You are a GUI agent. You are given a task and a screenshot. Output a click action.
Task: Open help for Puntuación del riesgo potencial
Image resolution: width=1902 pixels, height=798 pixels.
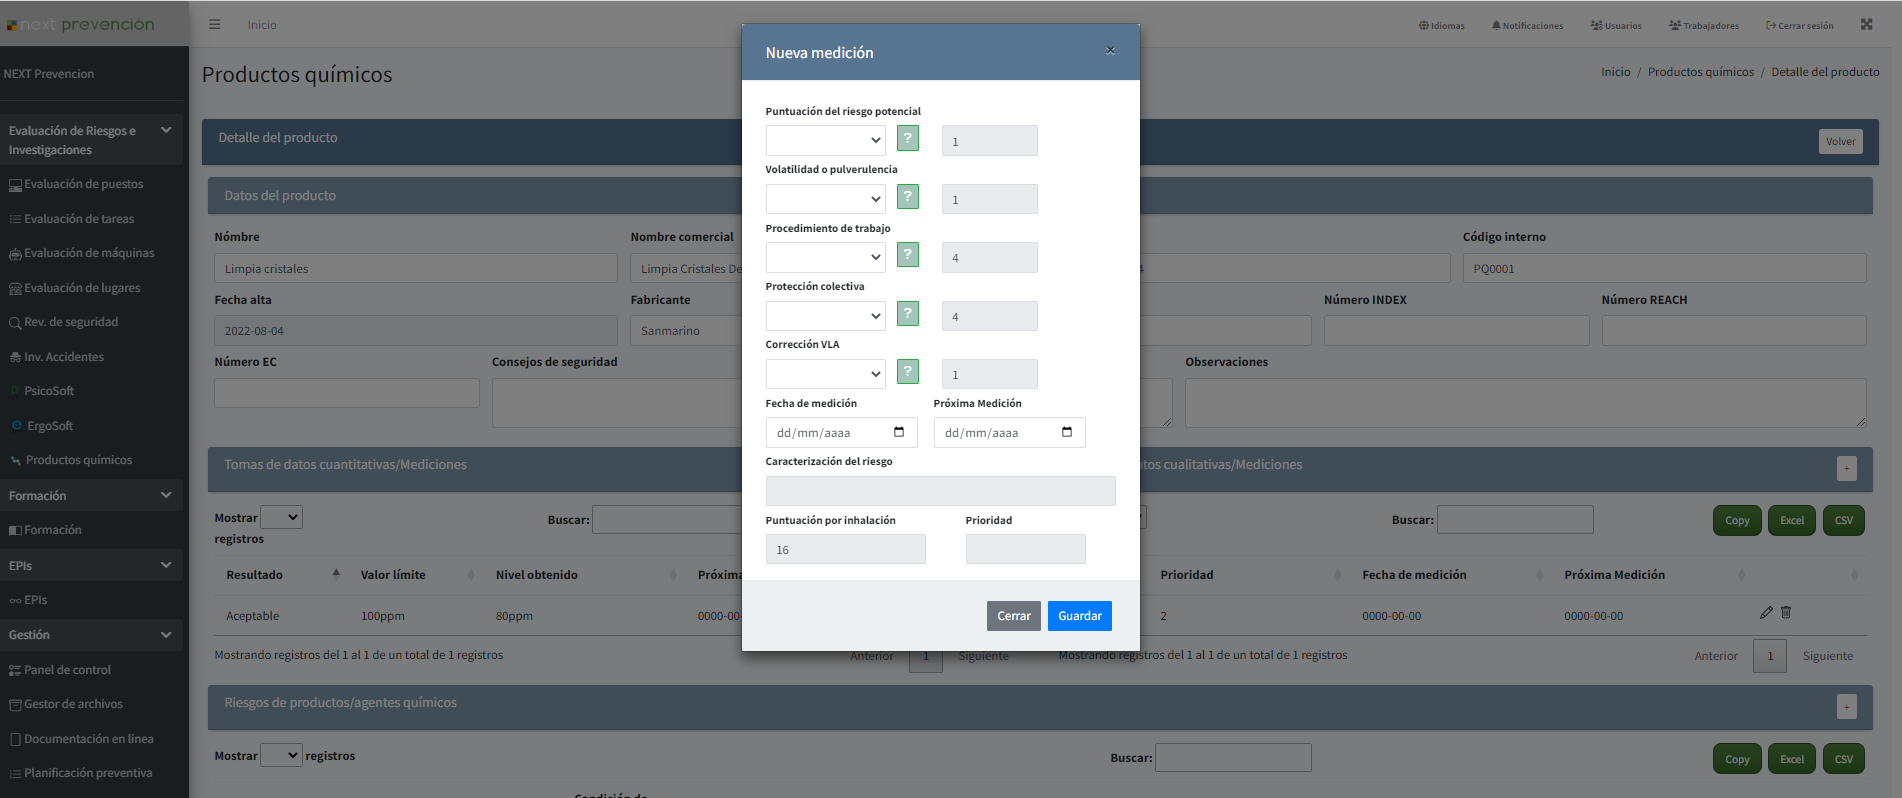click(x=908, y=139)
